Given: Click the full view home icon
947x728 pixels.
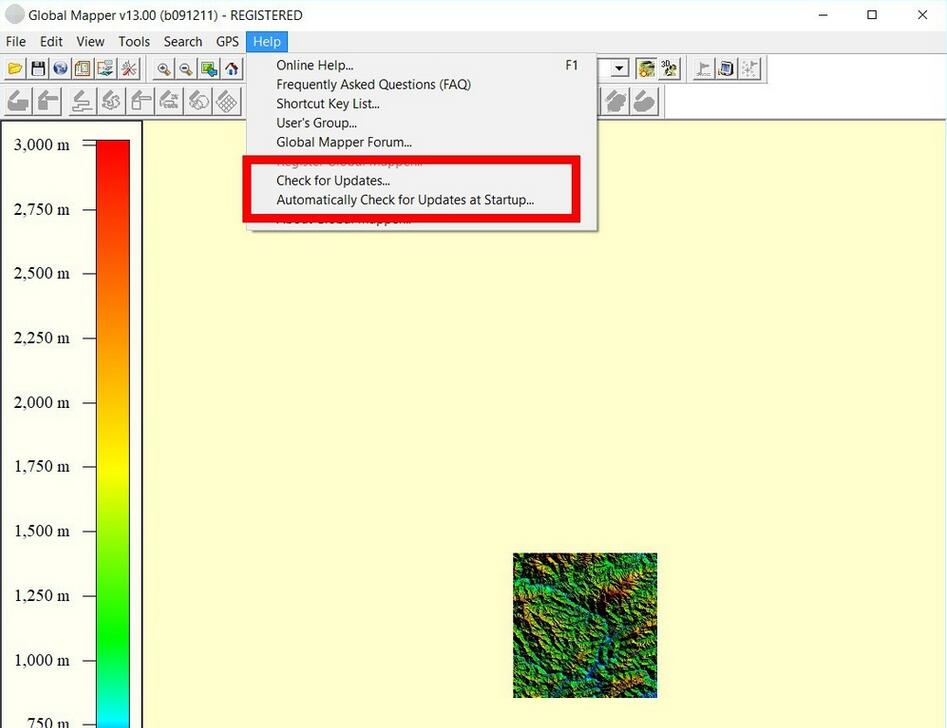Looking at the screenshot, I should [231, 68].
